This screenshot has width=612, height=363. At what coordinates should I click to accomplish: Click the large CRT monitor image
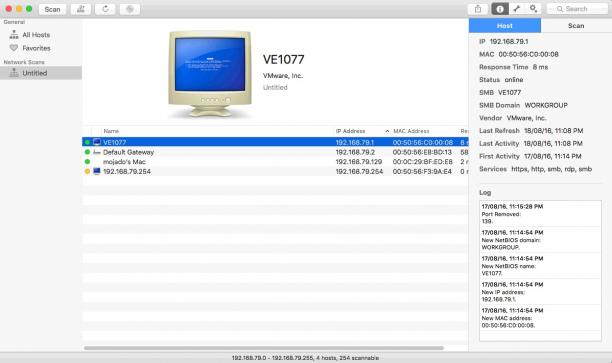[x=210, y=73]
